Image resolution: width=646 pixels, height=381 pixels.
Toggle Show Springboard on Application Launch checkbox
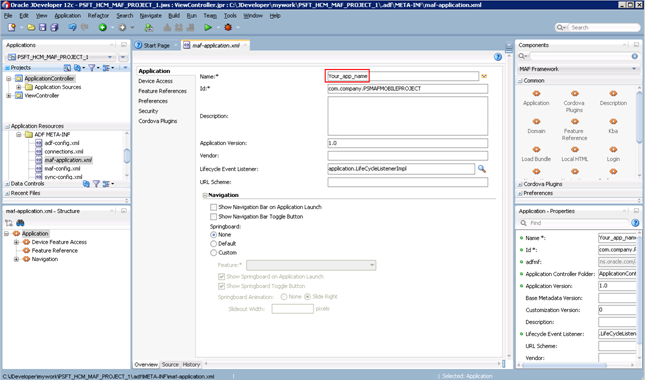pyautogui.click(x=221, y=277)
